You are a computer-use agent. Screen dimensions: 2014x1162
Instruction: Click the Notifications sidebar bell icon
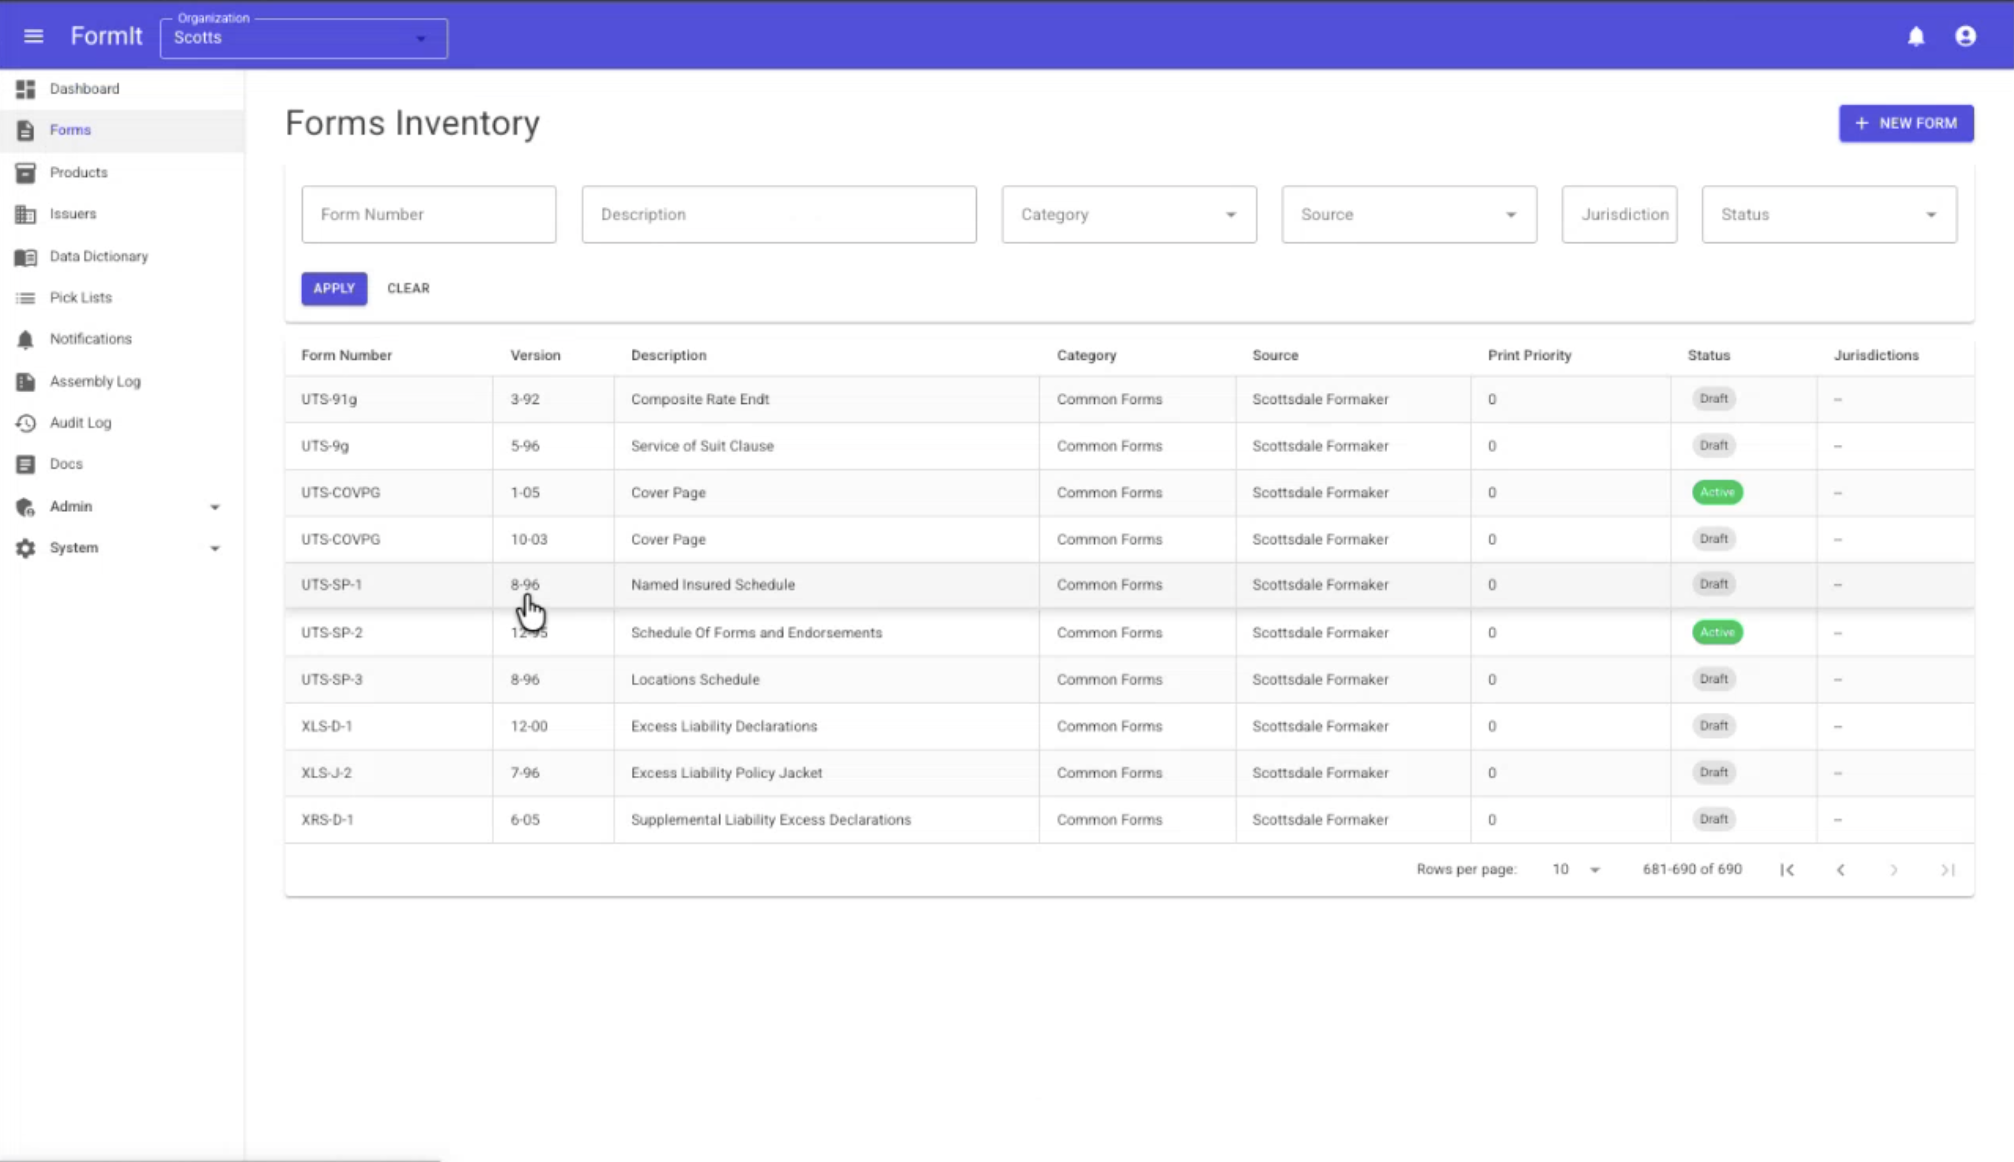(x=26, y=339)
